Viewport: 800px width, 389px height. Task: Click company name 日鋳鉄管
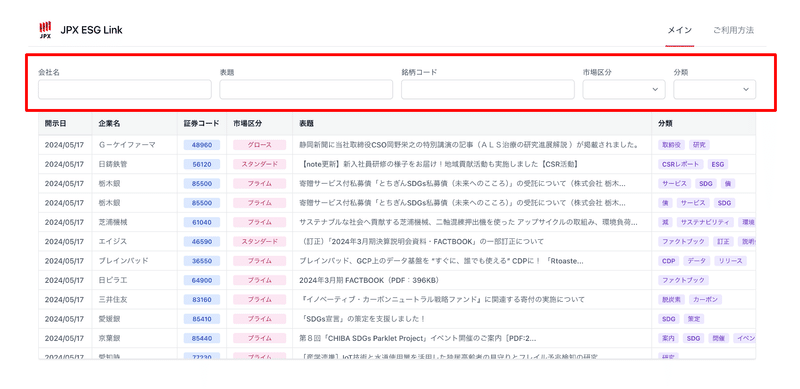pos(113,164)
